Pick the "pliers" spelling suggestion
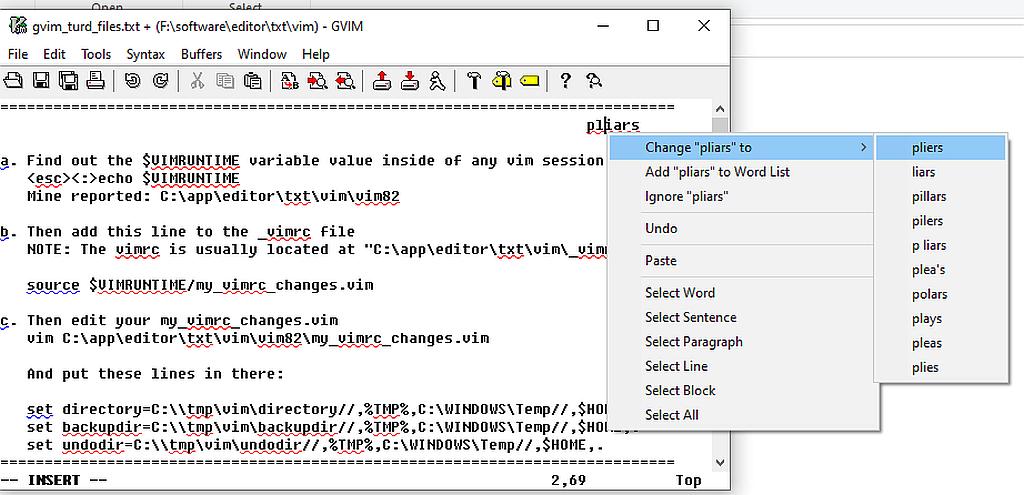This screenshot has width=1024, height=495. [x=940, y=148]
